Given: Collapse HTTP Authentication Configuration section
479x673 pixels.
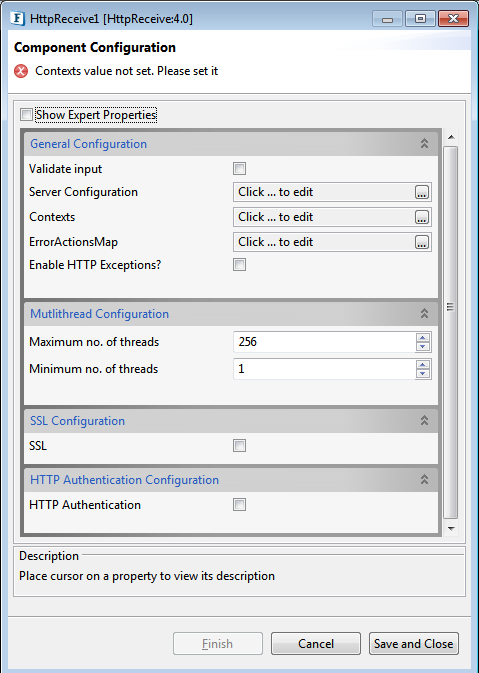Looking at the screenshot, I should coord(424,479).
